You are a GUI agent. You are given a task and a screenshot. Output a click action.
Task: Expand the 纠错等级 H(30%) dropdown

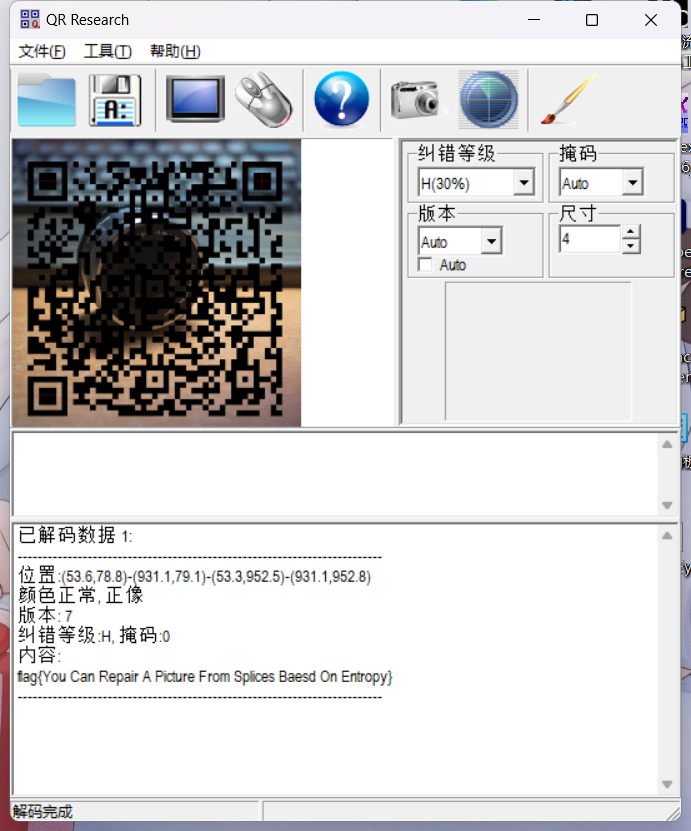[x=523, y=184]
